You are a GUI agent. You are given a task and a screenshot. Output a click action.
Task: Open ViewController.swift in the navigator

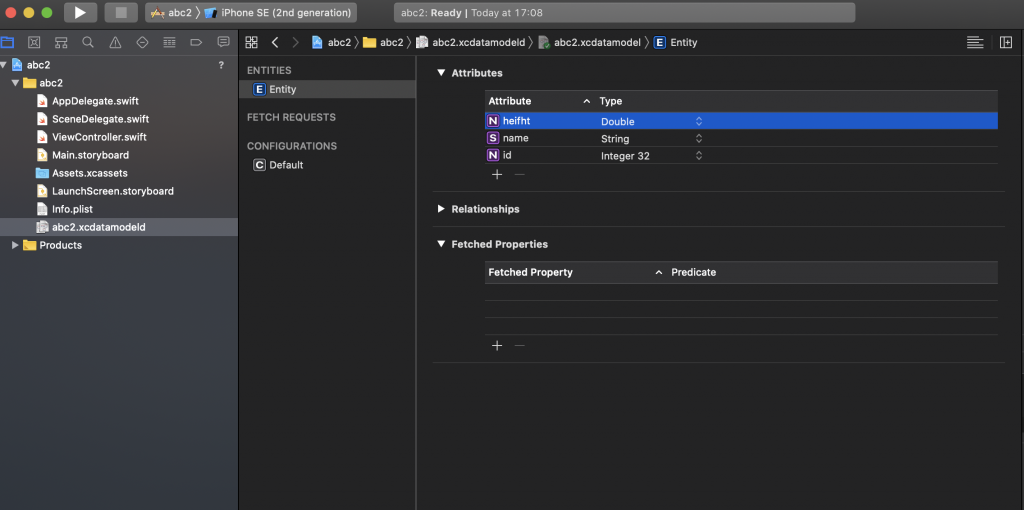tap(99, 137)
